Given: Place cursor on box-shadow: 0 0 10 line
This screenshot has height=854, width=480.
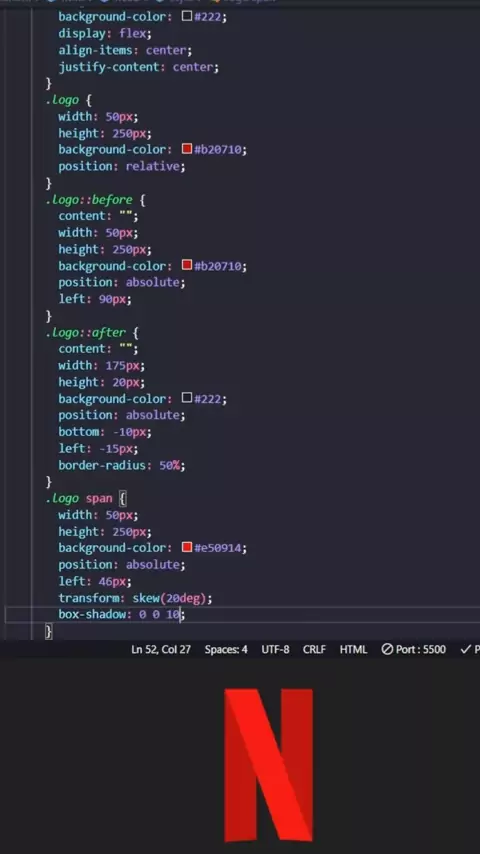Looking at the screenshot, I should 122,614.
